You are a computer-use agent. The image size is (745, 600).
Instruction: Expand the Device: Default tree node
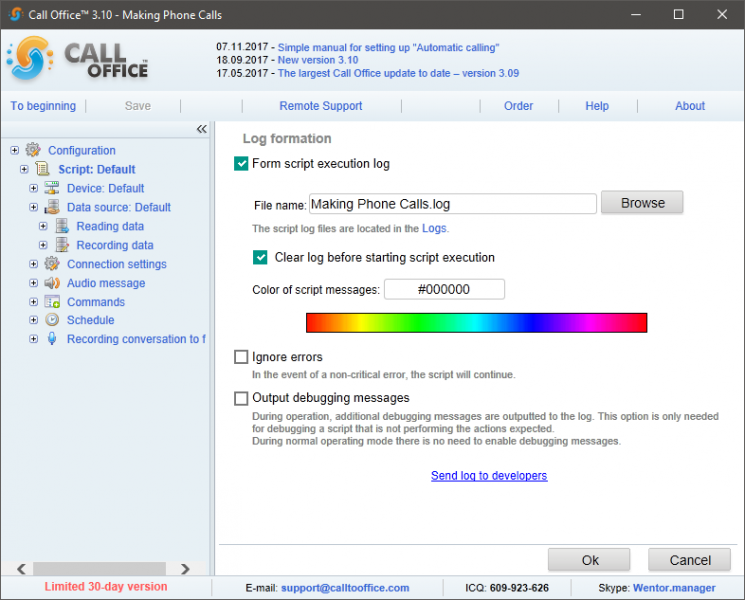(x=33, y=188)
